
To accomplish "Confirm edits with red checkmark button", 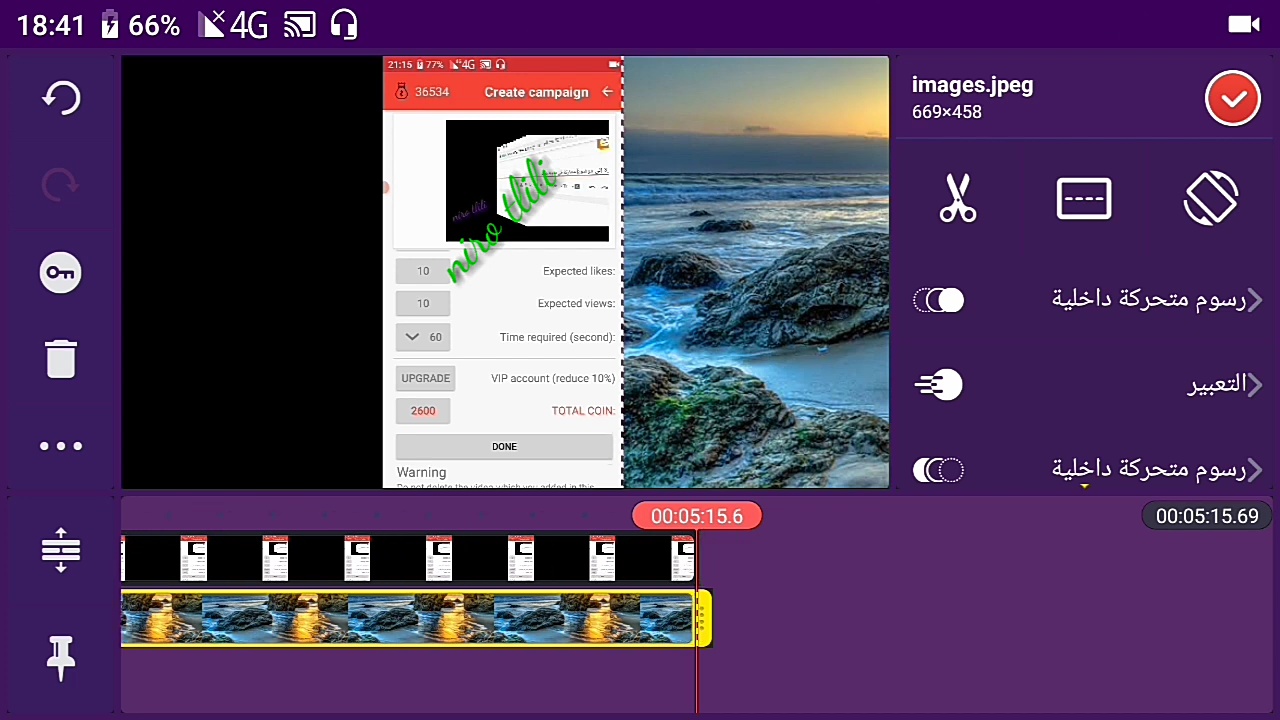I will pyautogui.click(x=1232, y=98).
